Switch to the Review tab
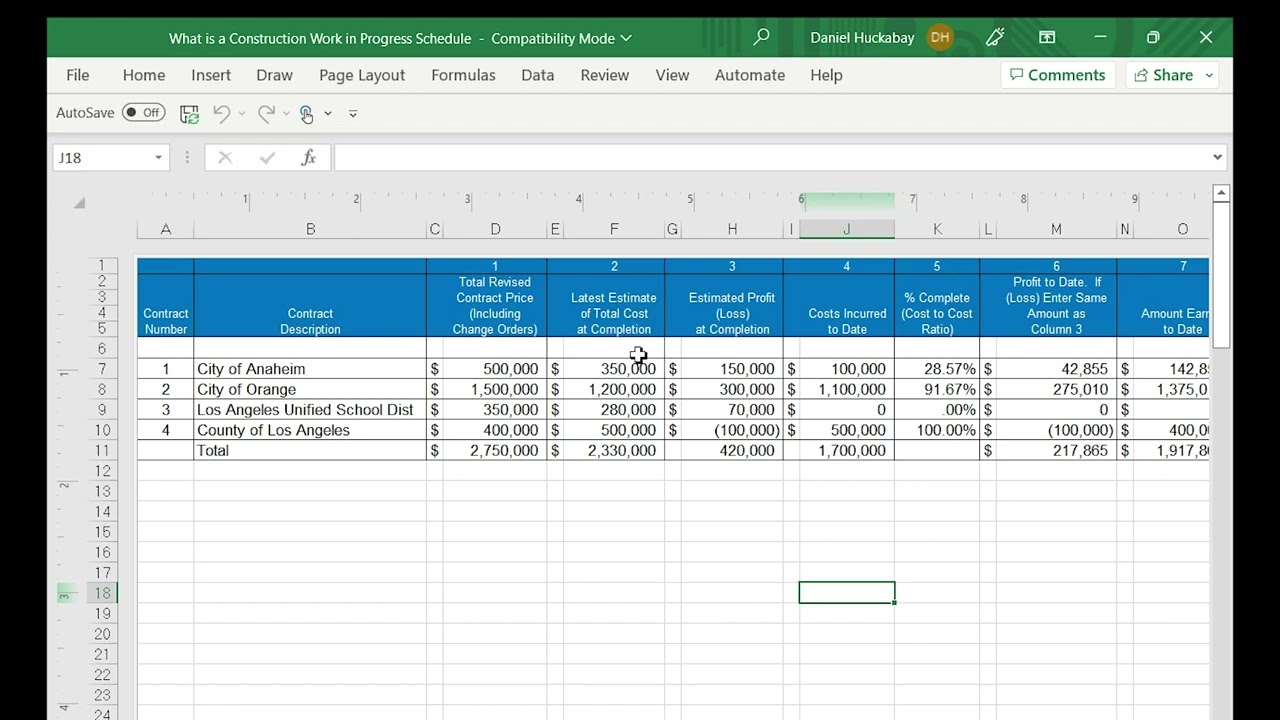Viewport: 1280px width, 720px height. [605, 75]
